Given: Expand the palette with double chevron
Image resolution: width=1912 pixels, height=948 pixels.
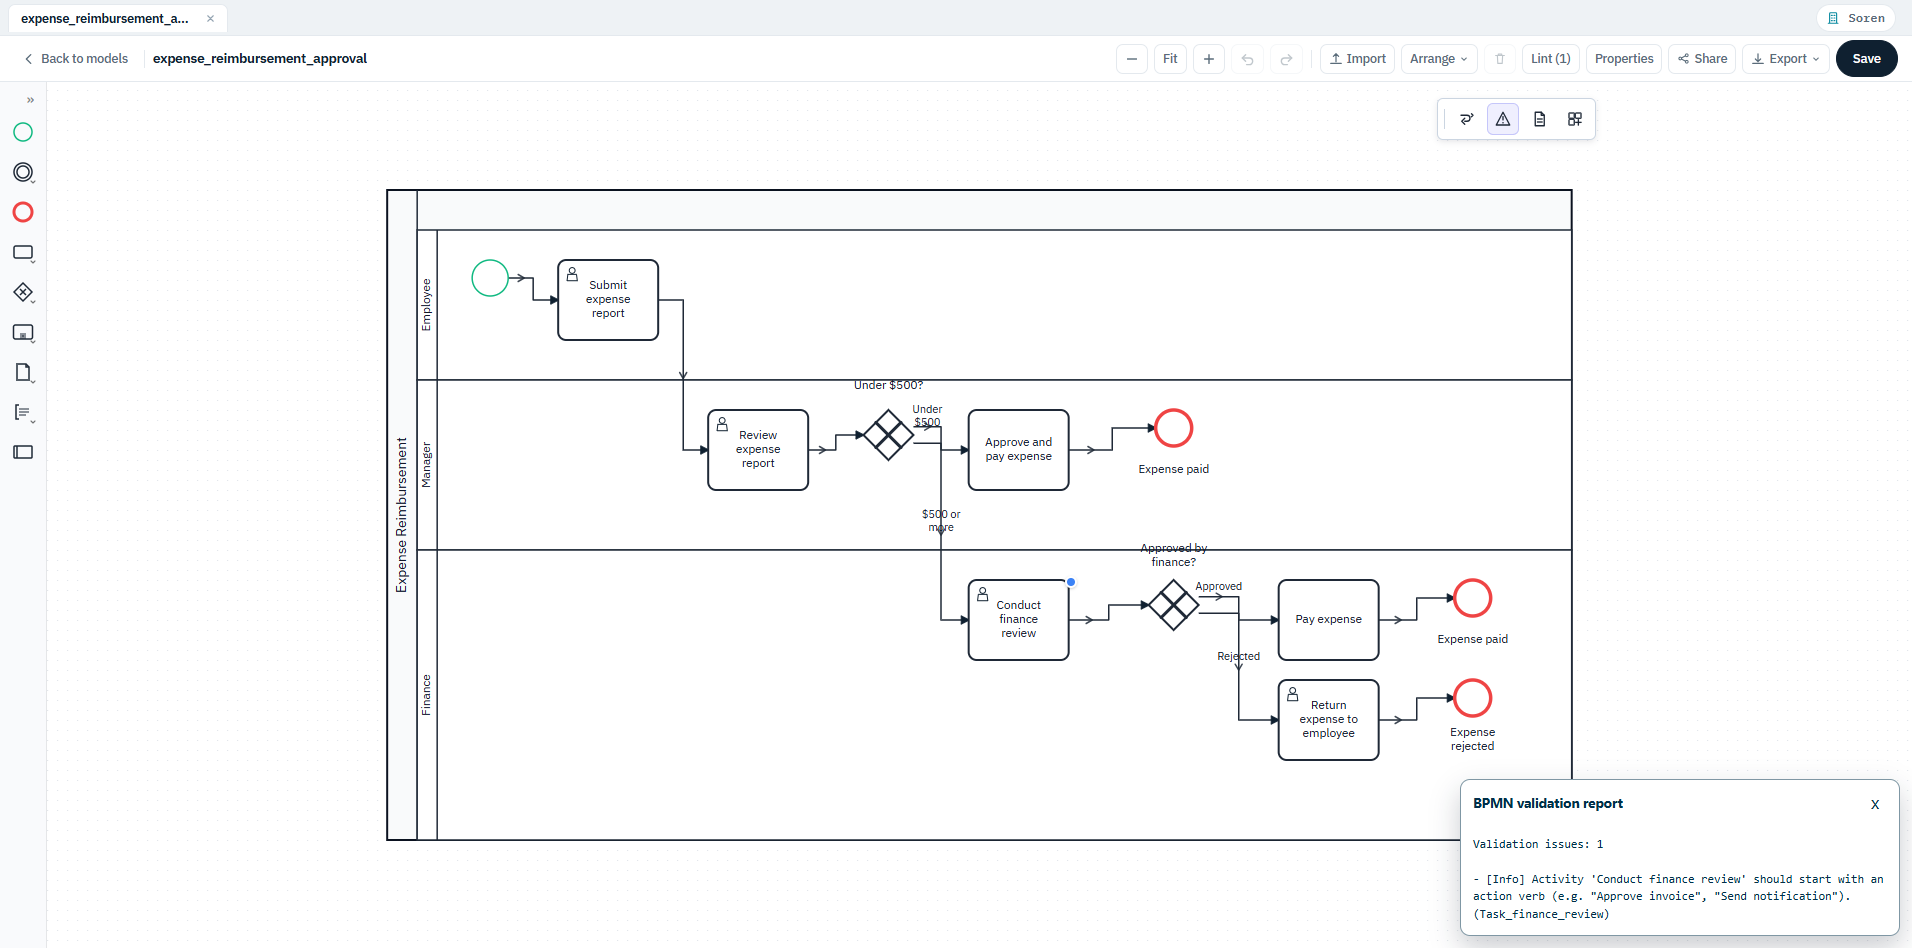Looking at the screenshot, I should point(30,100).
